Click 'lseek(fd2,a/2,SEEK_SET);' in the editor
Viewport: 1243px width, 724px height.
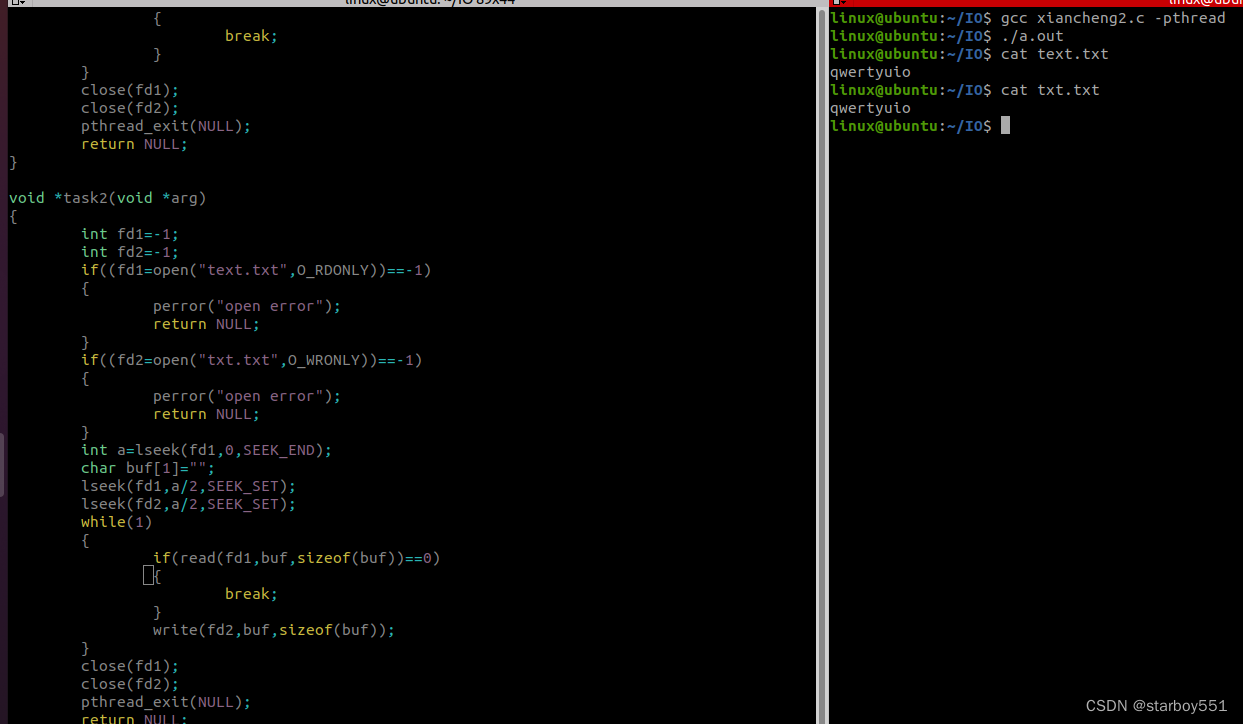tap(188, 504)
